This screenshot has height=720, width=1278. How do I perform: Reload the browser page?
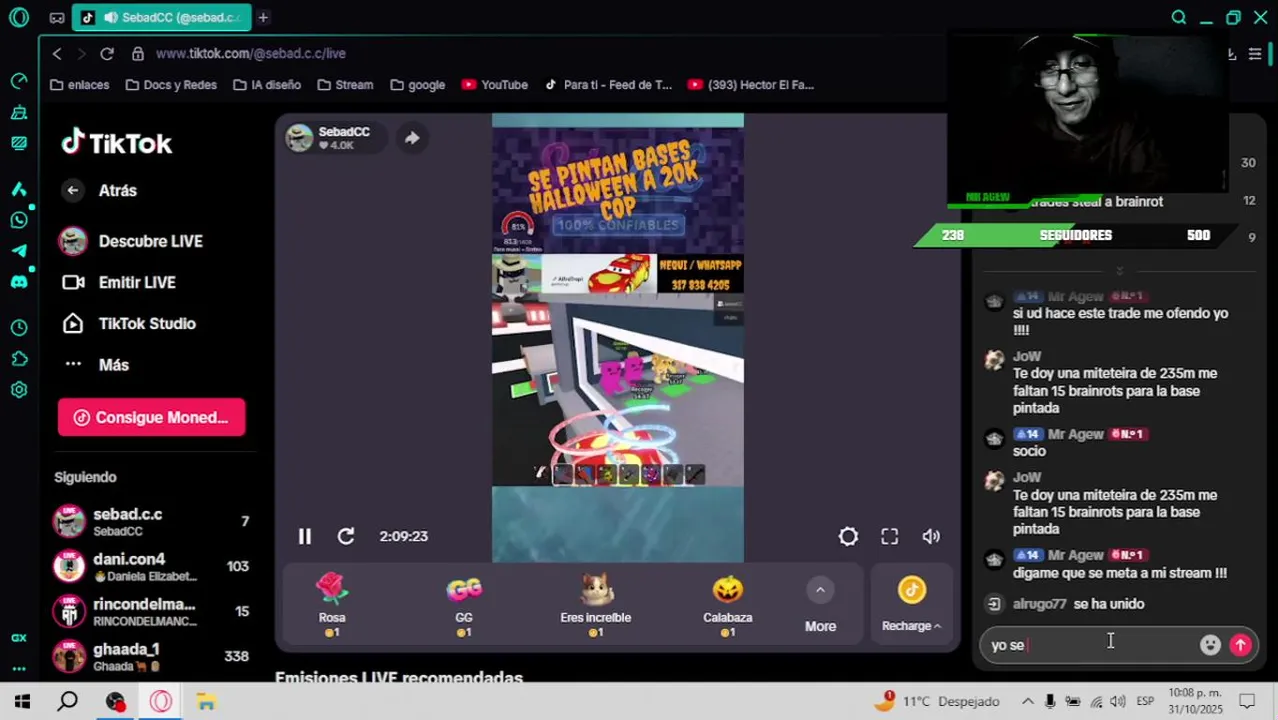[107, 53]
